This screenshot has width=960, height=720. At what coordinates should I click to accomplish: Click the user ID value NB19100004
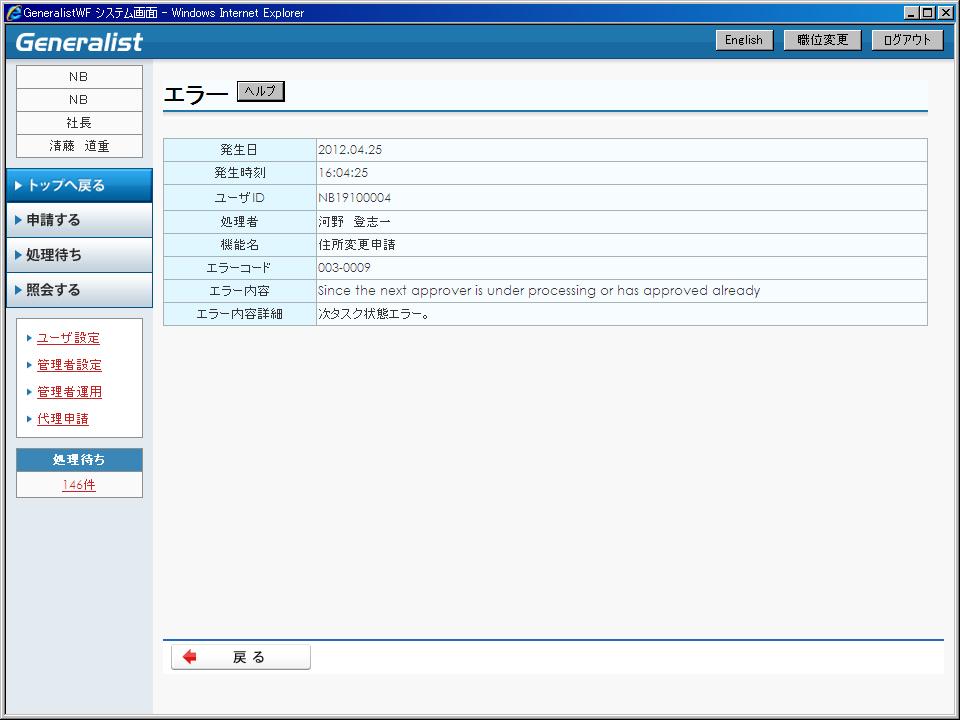(354, 198)
